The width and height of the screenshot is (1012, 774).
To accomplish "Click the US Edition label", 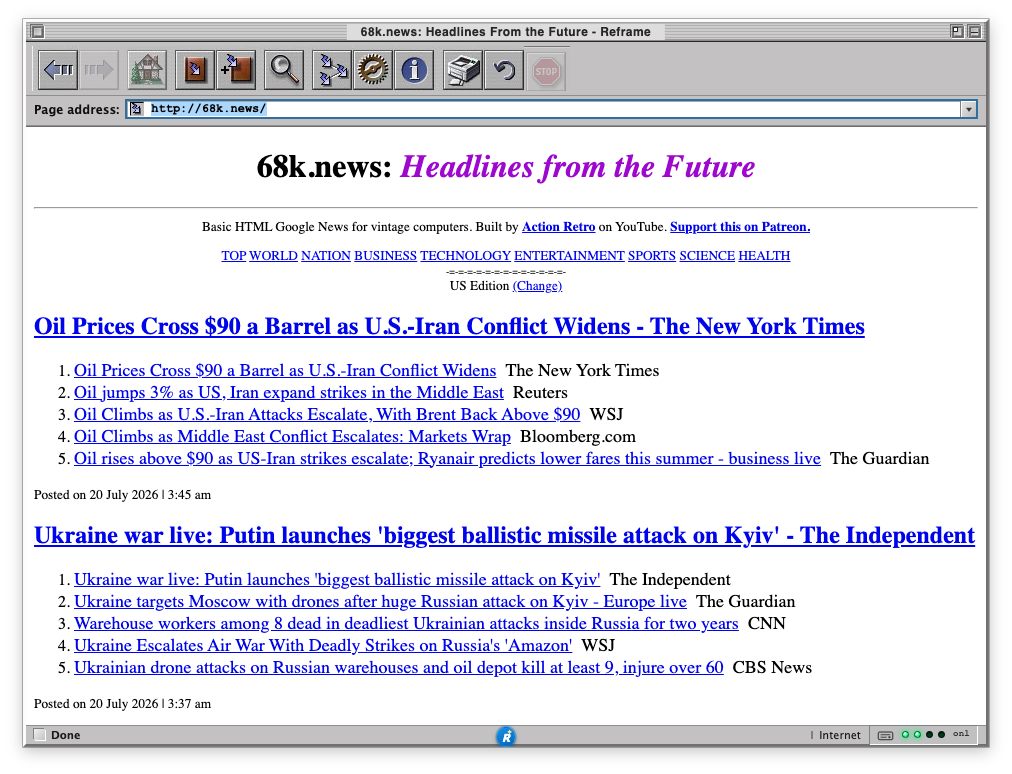I will [480, 285].
